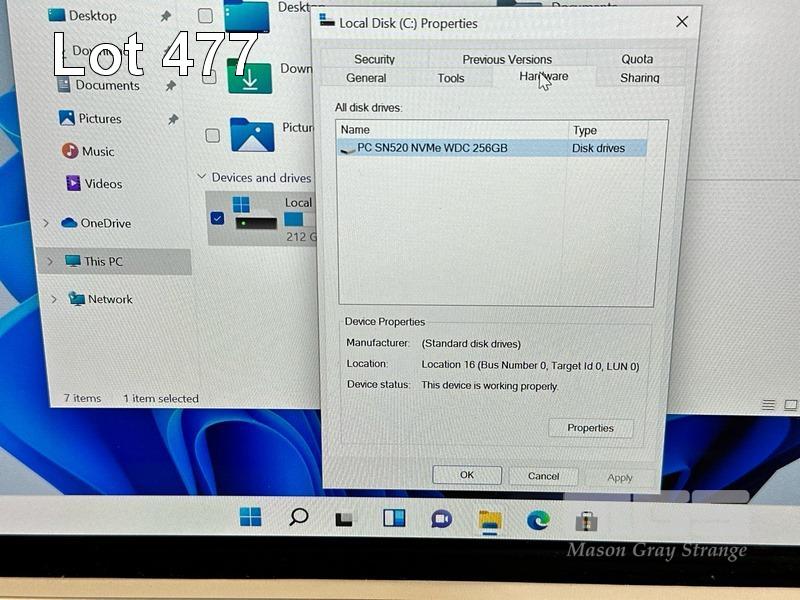Screen dimensions: 800x600
Task: Expand the Network tree node
Action: pyautogui.click(x=54, y=299)
